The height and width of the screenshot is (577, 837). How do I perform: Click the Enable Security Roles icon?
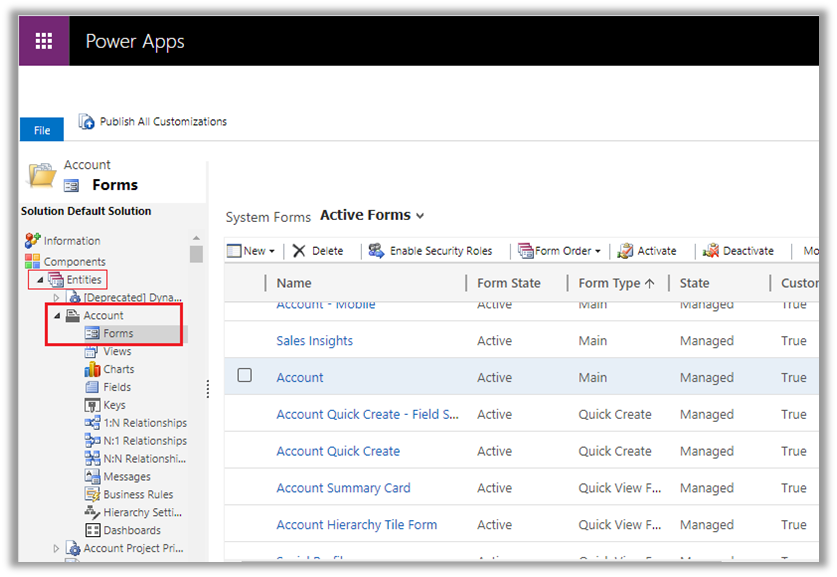click(x=376, y=251)
